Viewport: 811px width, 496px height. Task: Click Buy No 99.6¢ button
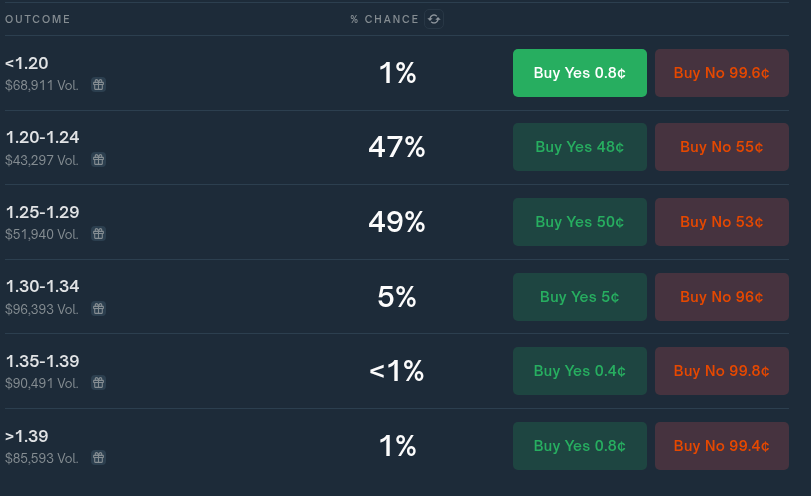point(722,73)
